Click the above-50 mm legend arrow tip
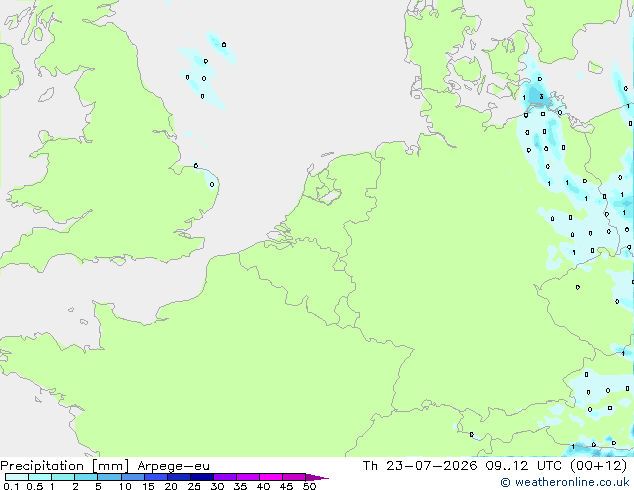This screenshot has height=490, width=634. point(317,477)
